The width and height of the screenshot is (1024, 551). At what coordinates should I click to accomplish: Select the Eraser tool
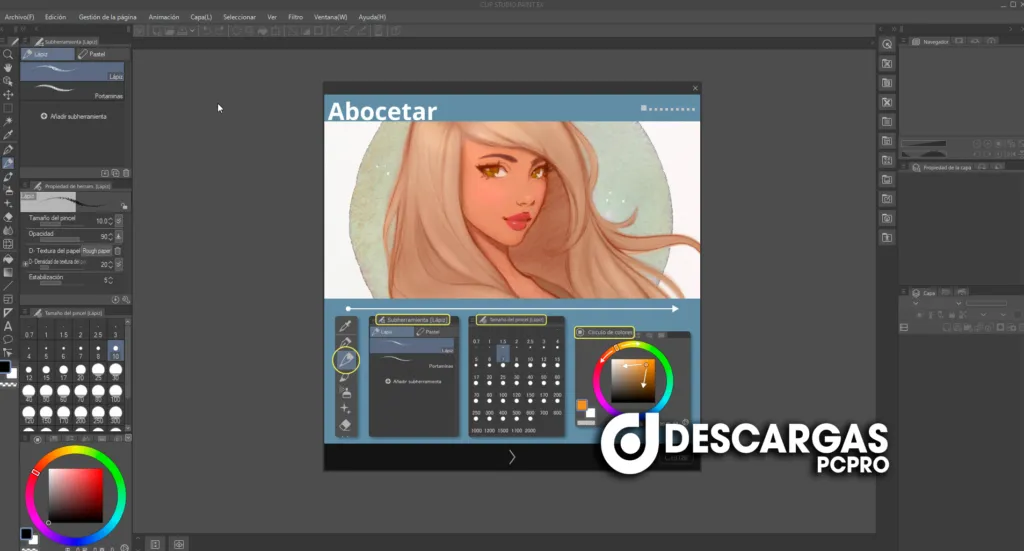click(x=8, y=216)
